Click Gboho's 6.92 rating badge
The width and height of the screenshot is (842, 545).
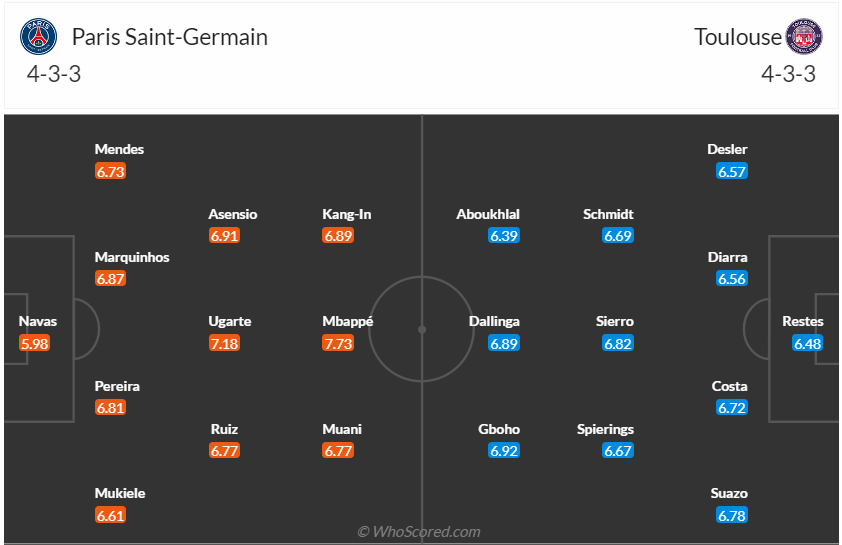[503, 451]
